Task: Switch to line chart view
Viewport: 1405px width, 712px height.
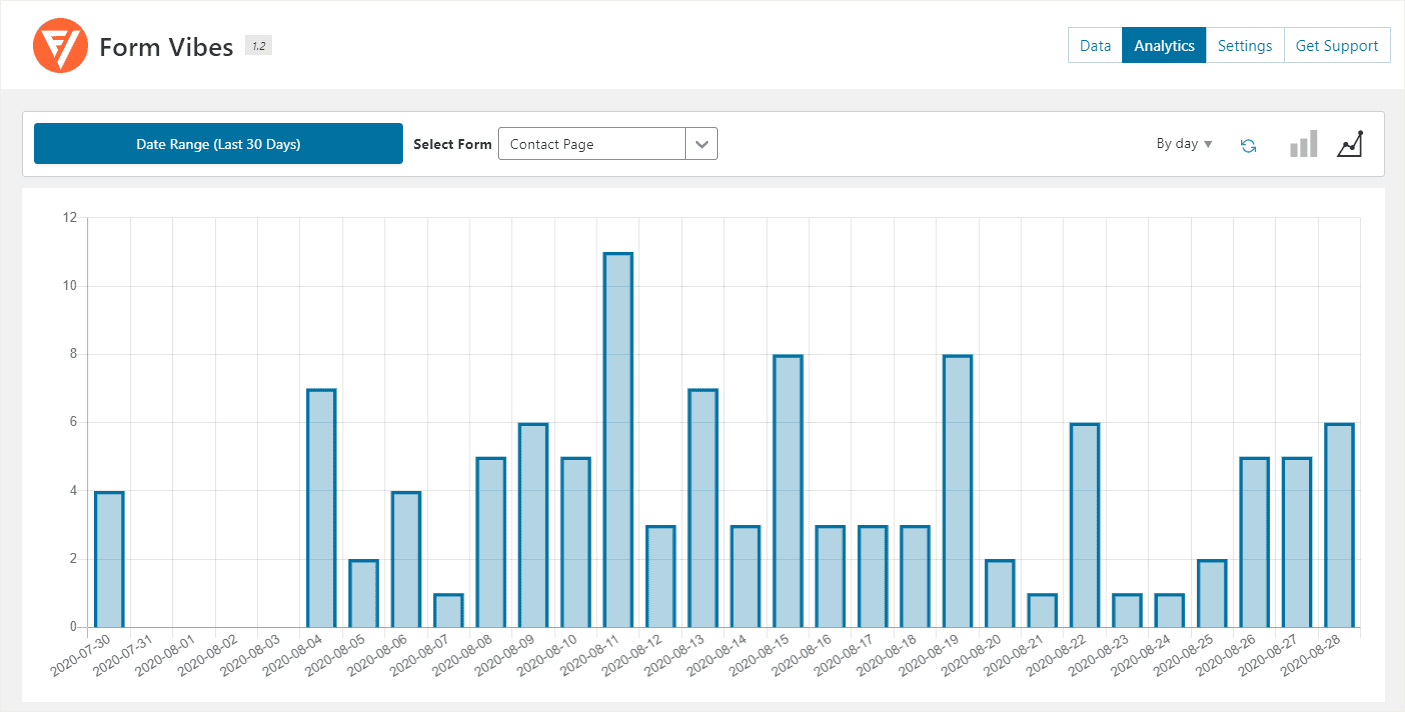Action: click(1350, 145)
